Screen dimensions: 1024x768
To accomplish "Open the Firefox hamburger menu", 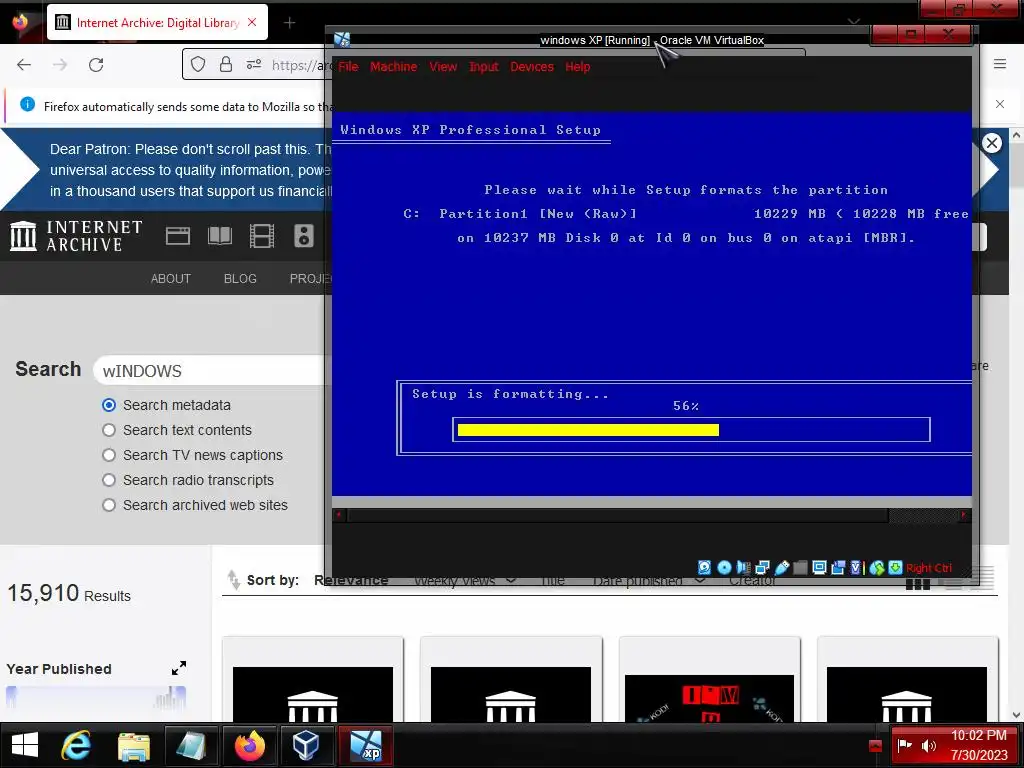I will [1000, 64].
